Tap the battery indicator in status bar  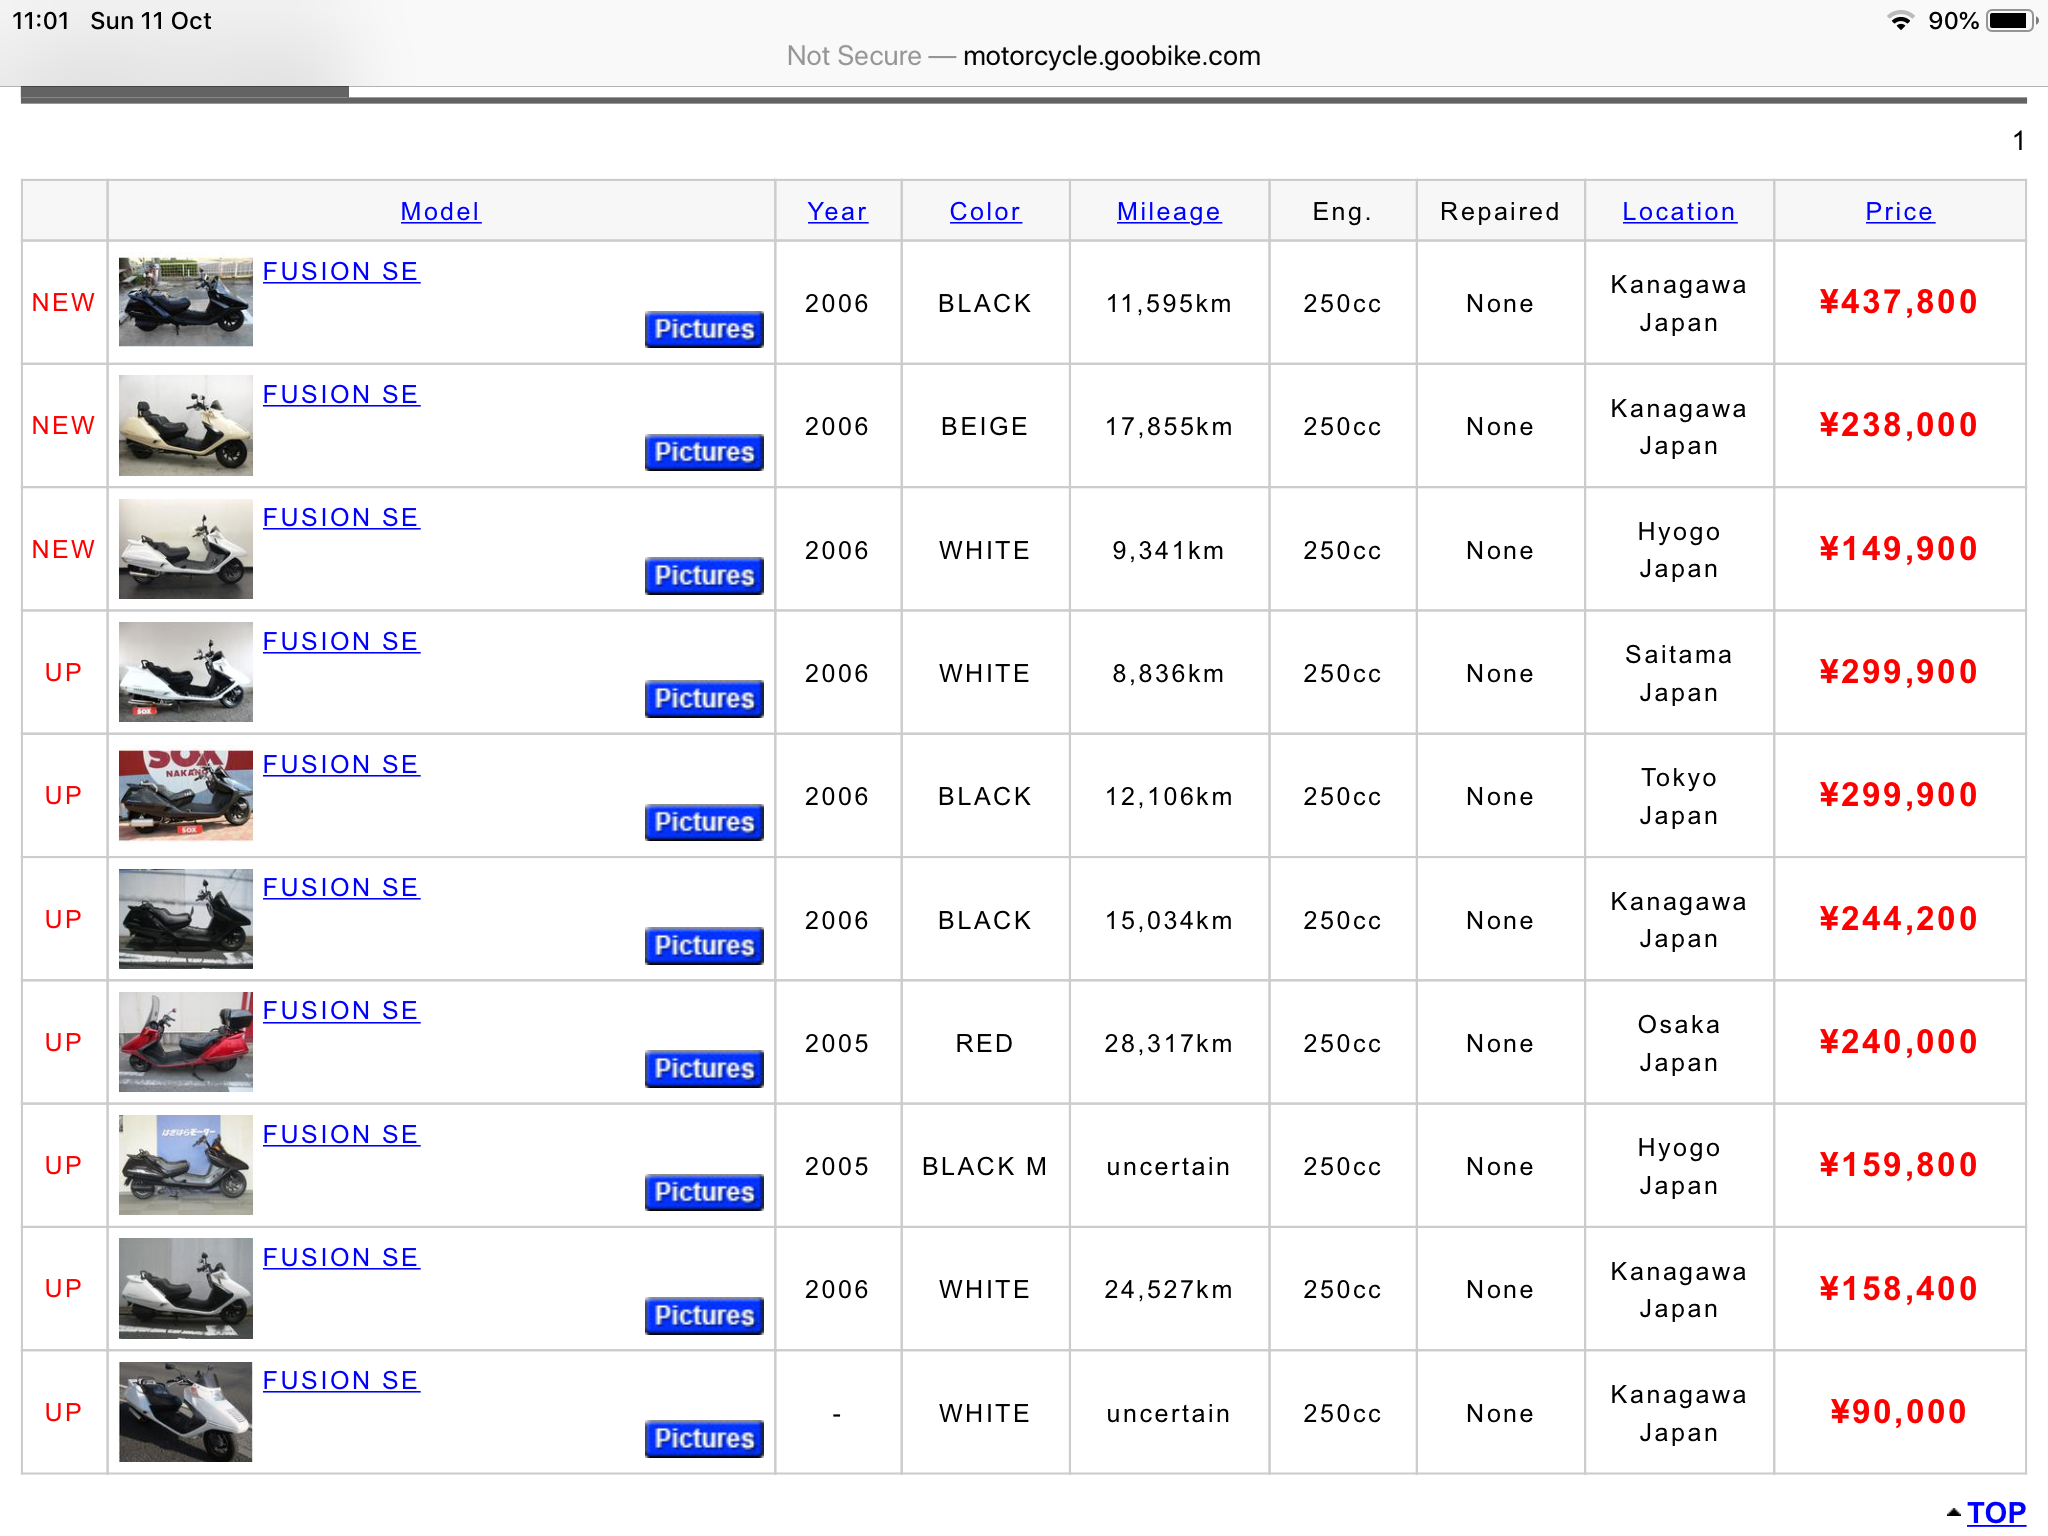coord(2010,21)
